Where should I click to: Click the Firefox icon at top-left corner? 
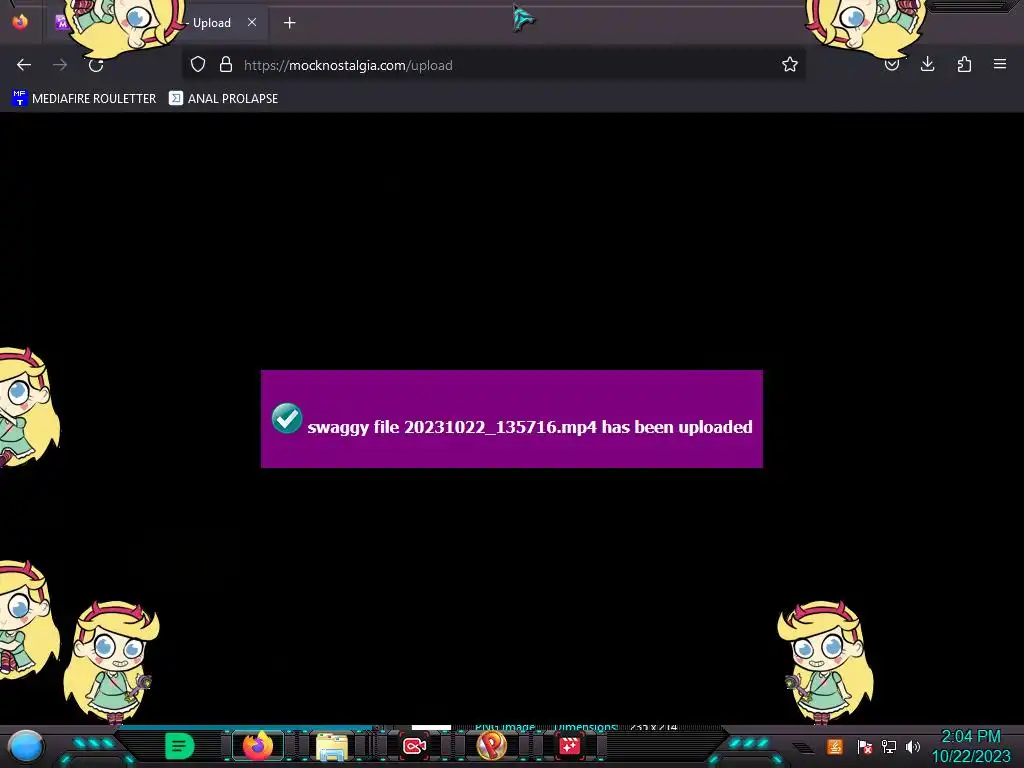(x=20, y=22)
